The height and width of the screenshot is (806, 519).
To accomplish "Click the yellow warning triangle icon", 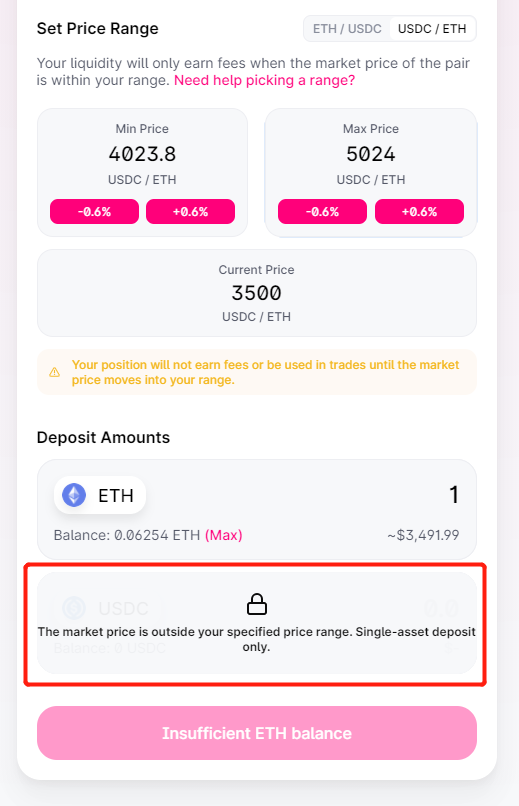I will [54, 372].
